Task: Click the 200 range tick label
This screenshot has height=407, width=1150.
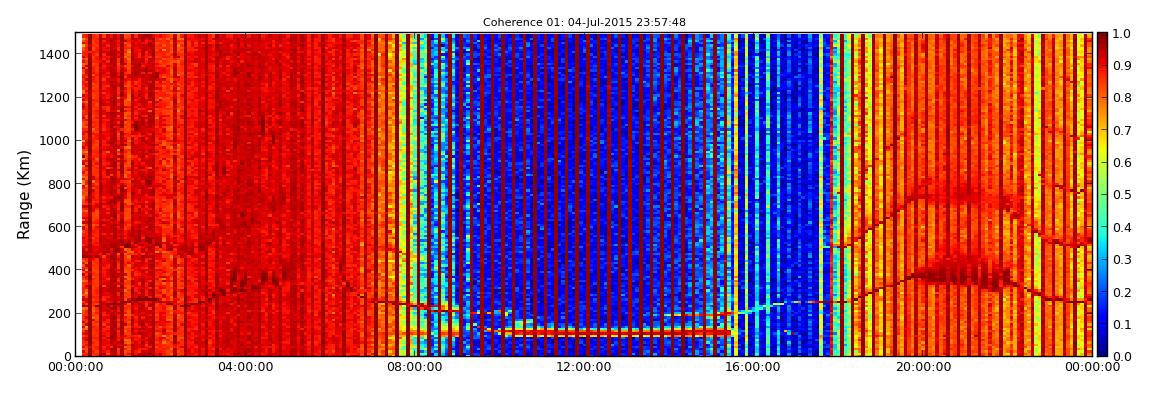Action: tap(58, 313)
